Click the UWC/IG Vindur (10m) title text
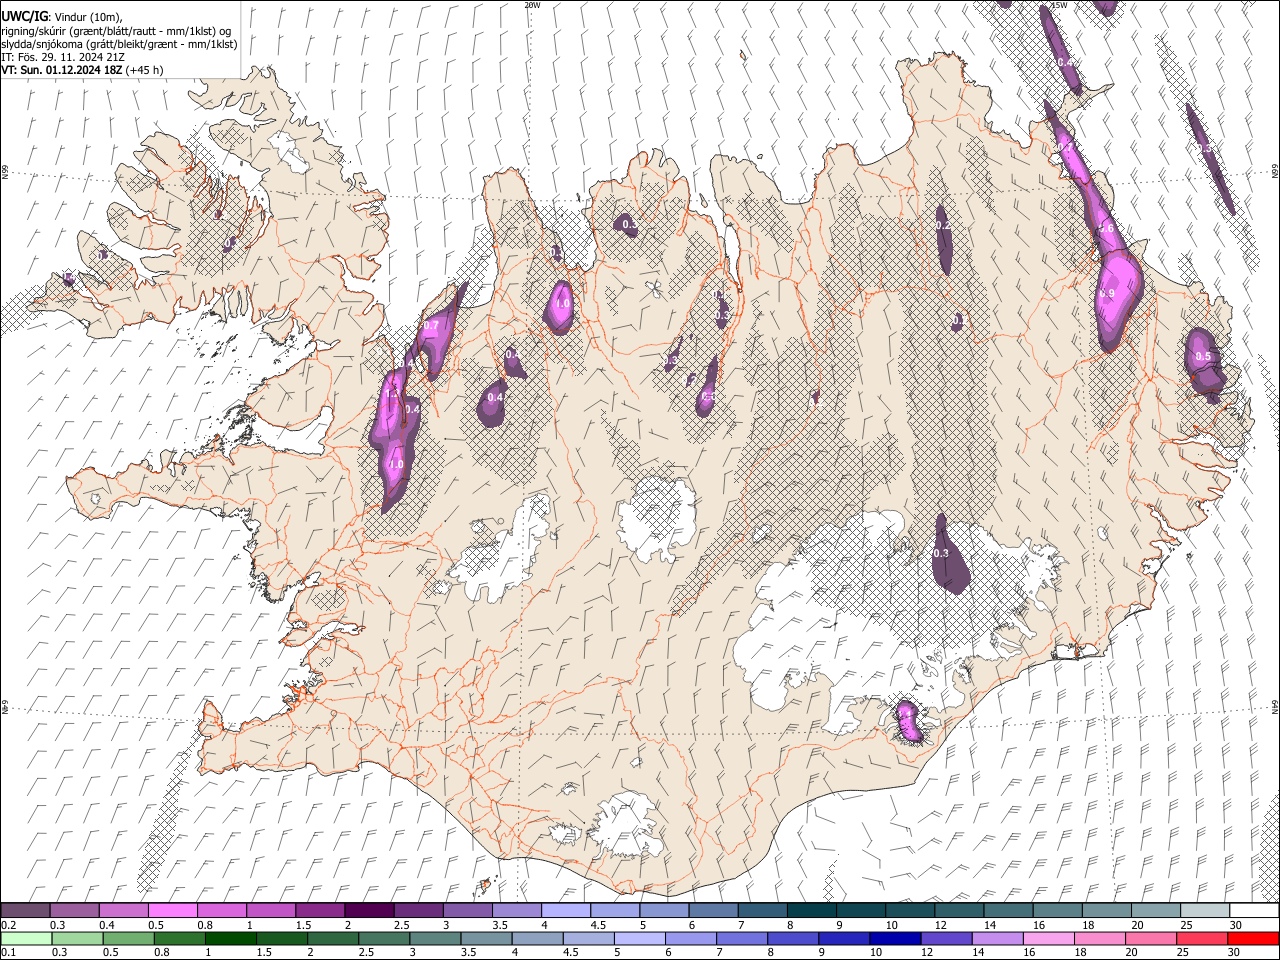The image size is (1280, 960). [62, 17]
